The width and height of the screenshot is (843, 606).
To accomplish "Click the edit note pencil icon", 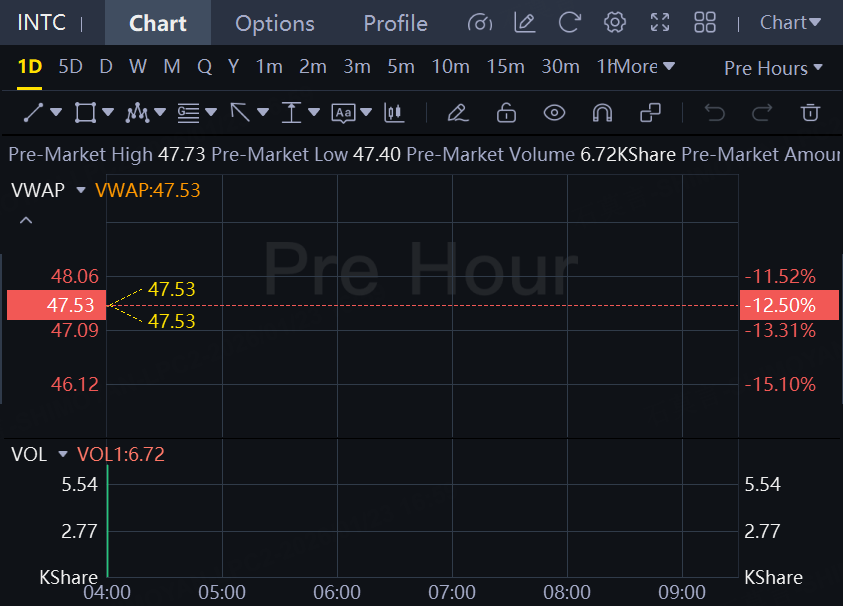I will point(525,23).
